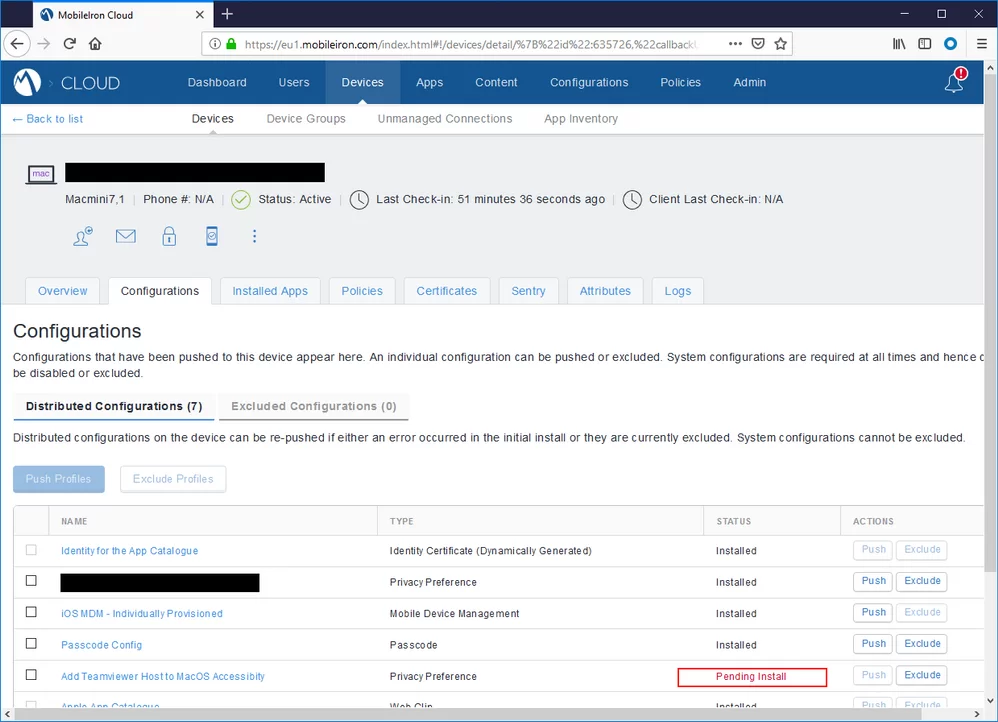The height and width of the screenshot is (722, 998).
Task: Click Exclude for Add Teamviewer Host row
Action: [x=922, y=675]
